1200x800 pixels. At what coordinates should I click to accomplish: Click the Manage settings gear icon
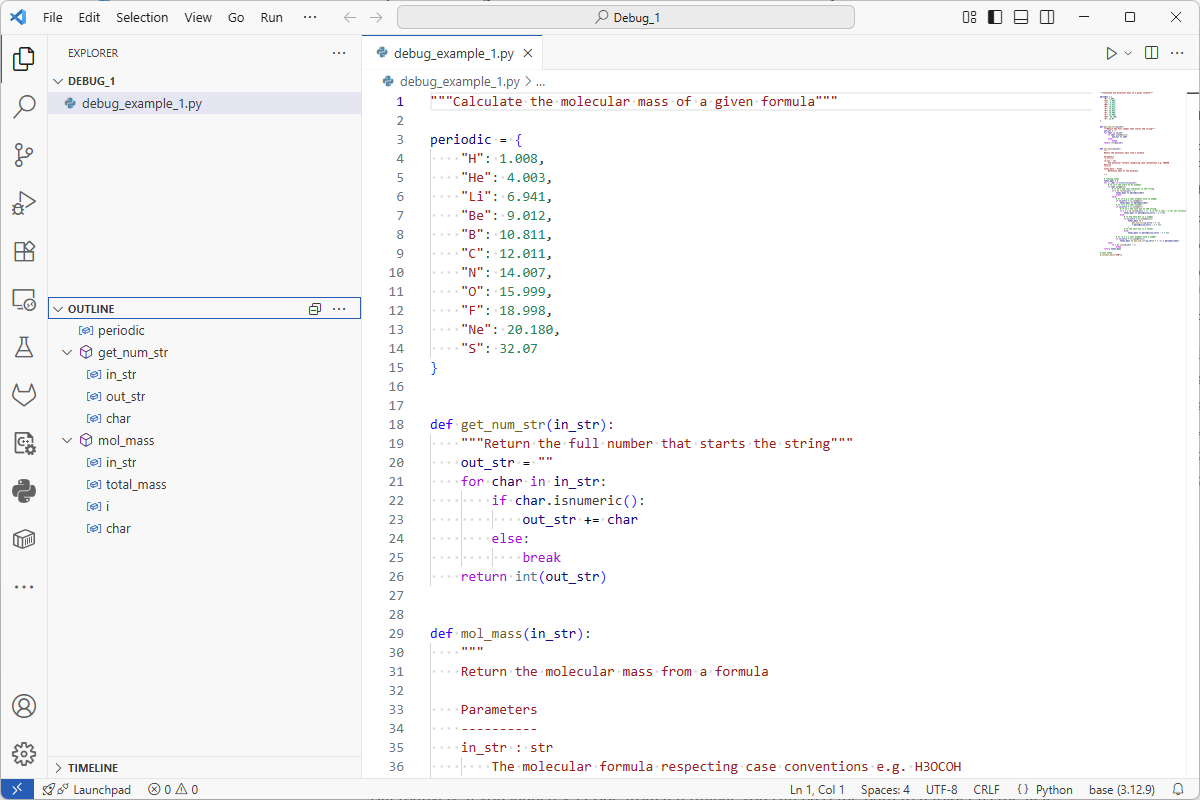pos(24,754)
